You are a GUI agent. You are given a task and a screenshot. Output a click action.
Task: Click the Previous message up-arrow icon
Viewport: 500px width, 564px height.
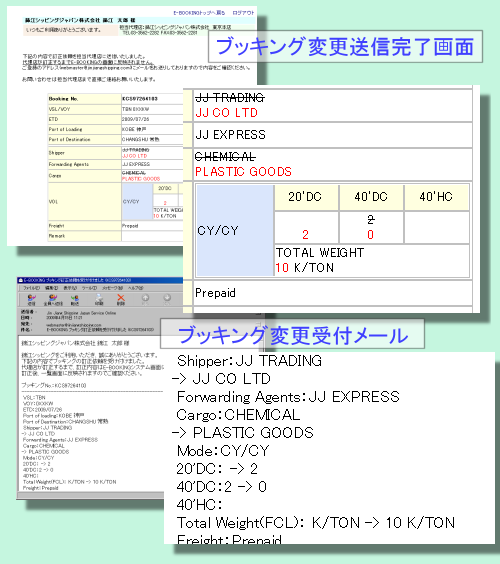tap(145, 297)
